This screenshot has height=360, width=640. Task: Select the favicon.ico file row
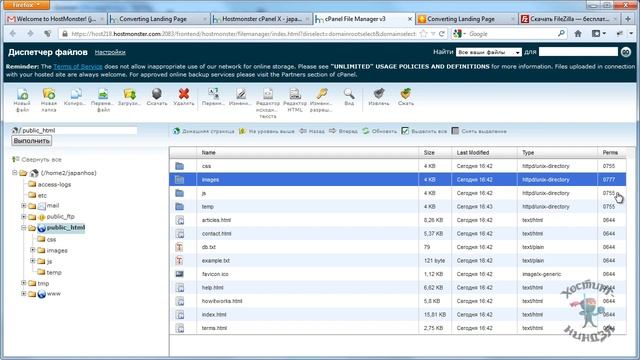point(398,274)
